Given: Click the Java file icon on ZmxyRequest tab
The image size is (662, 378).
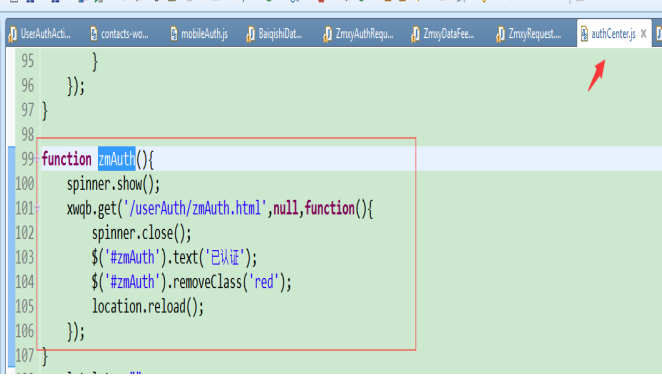Looking at the screenshot, I should point(501,34).
